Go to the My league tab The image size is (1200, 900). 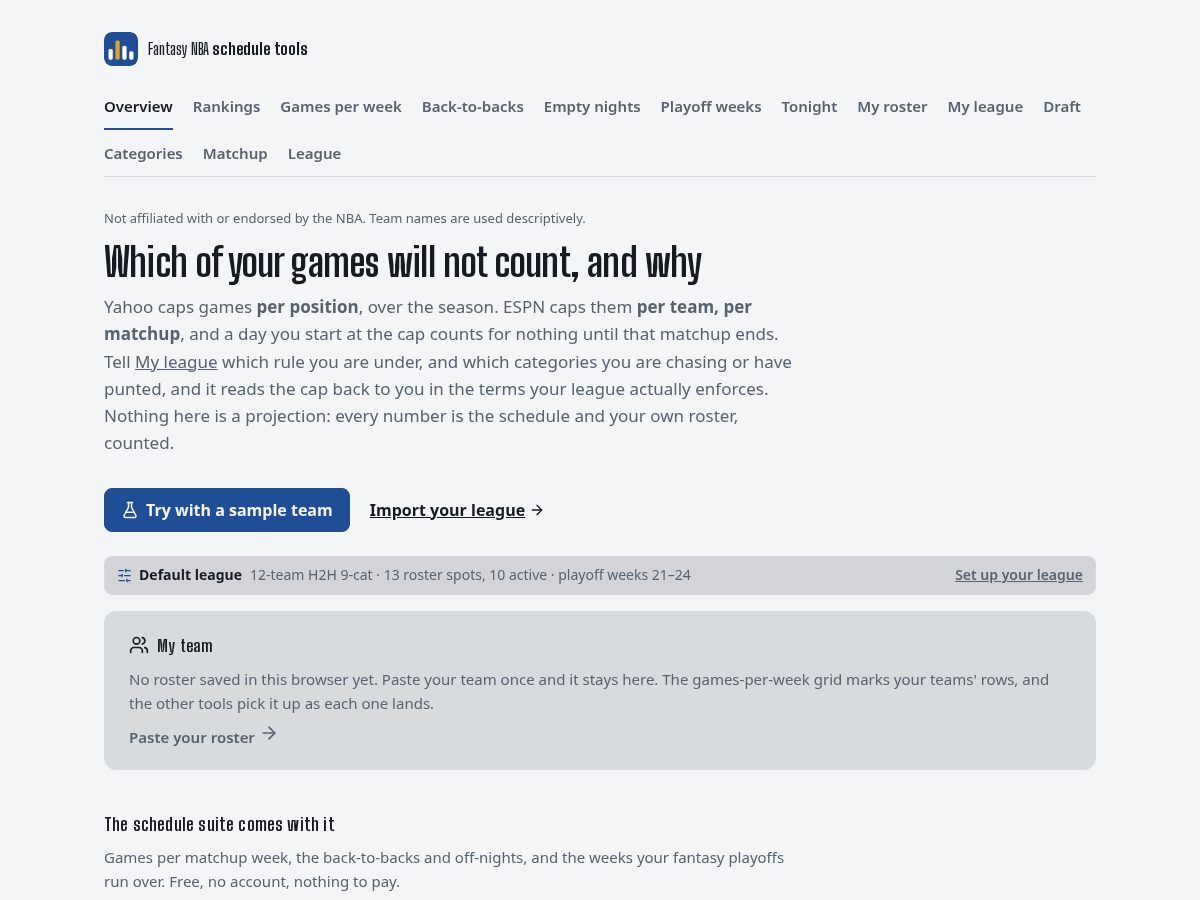click(985, 107)
